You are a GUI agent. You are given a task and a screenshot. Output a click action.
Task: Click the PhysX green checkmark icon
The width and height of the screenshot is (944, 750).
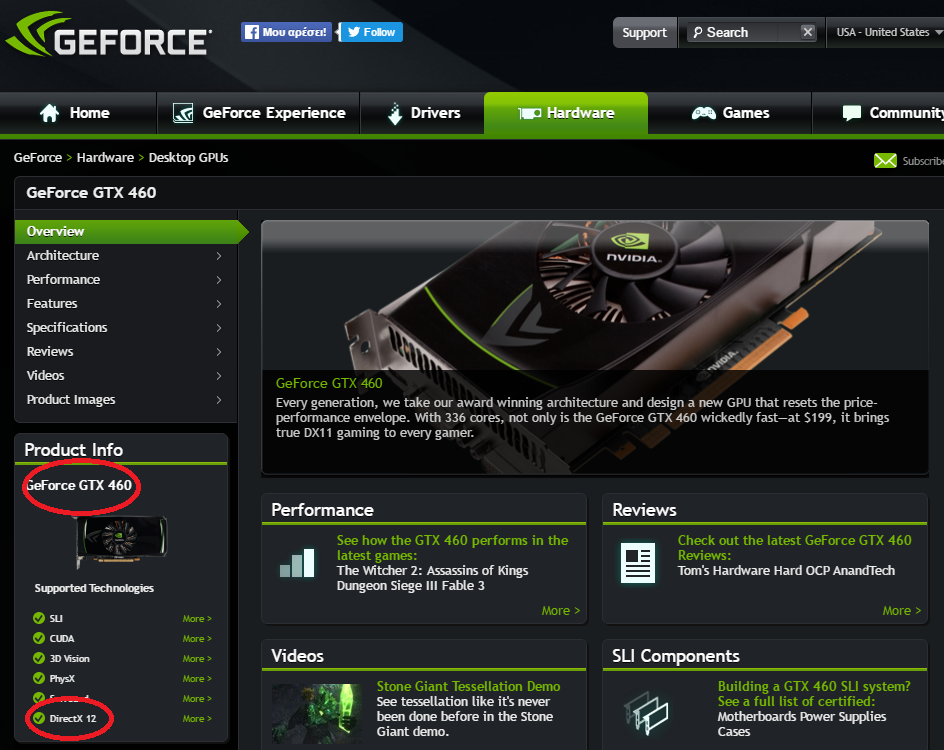click(x=39, y=678)
